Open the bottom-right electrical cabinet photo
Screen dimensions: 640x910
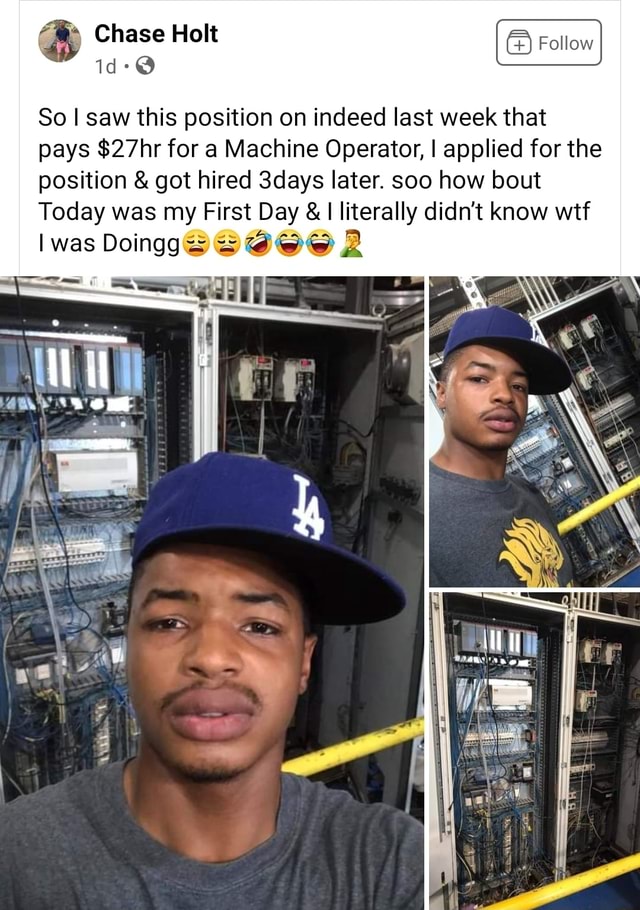click(534, 751)
